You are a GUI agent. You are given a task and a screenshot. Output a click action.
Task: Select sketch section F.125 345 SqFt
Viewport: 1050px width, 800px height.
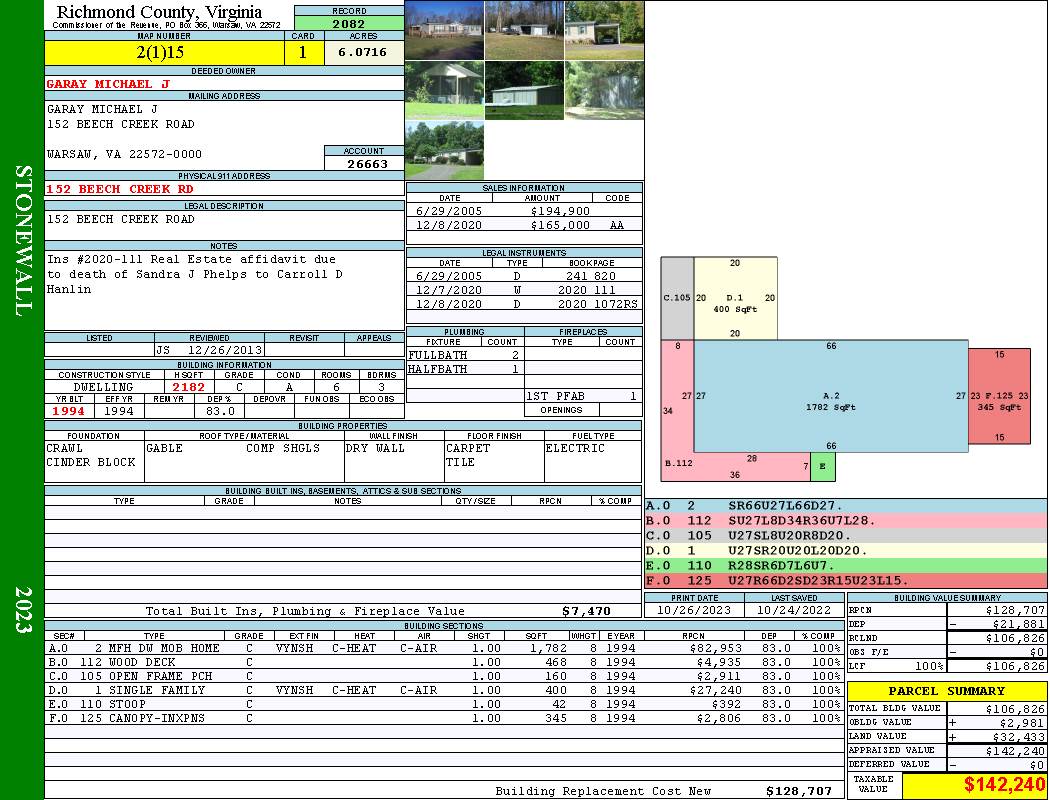coord(999,396)
